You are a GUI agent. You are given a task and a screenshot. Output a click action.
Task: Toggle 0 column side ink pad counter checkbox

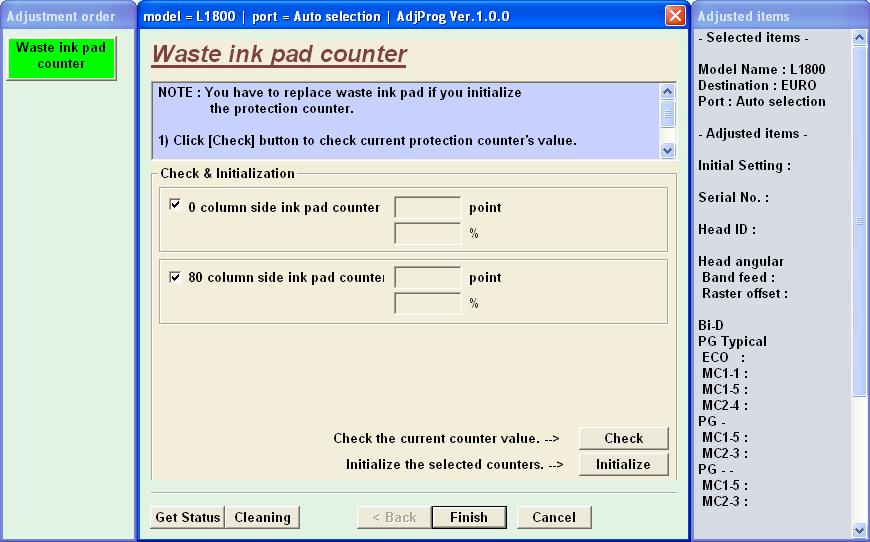click(176, 206)
